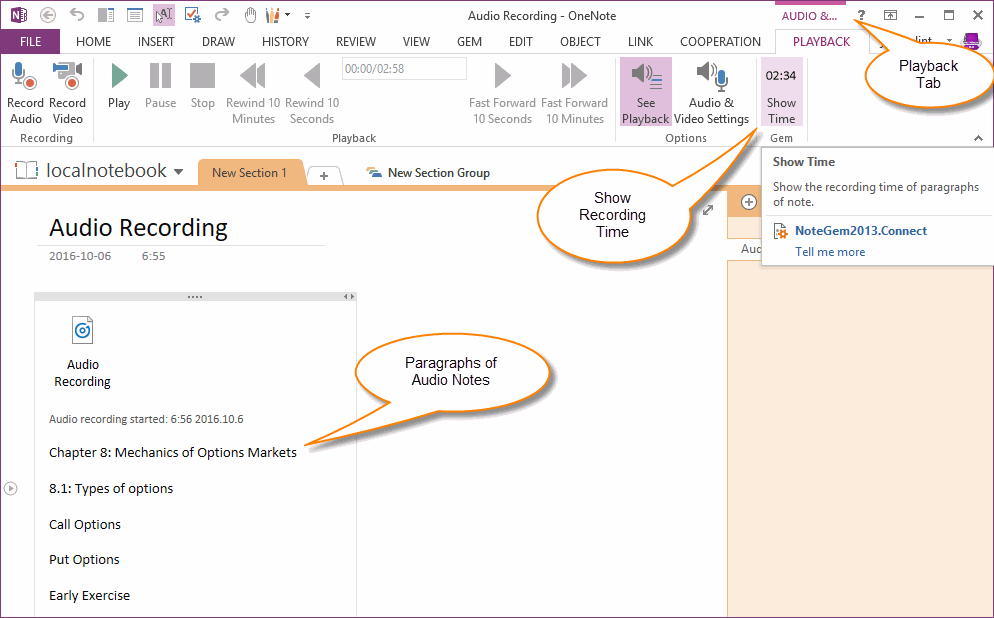Click the page time 6:55
Image resolution: width=994 pixels, height=618 pixels.
tap(153, 256)
